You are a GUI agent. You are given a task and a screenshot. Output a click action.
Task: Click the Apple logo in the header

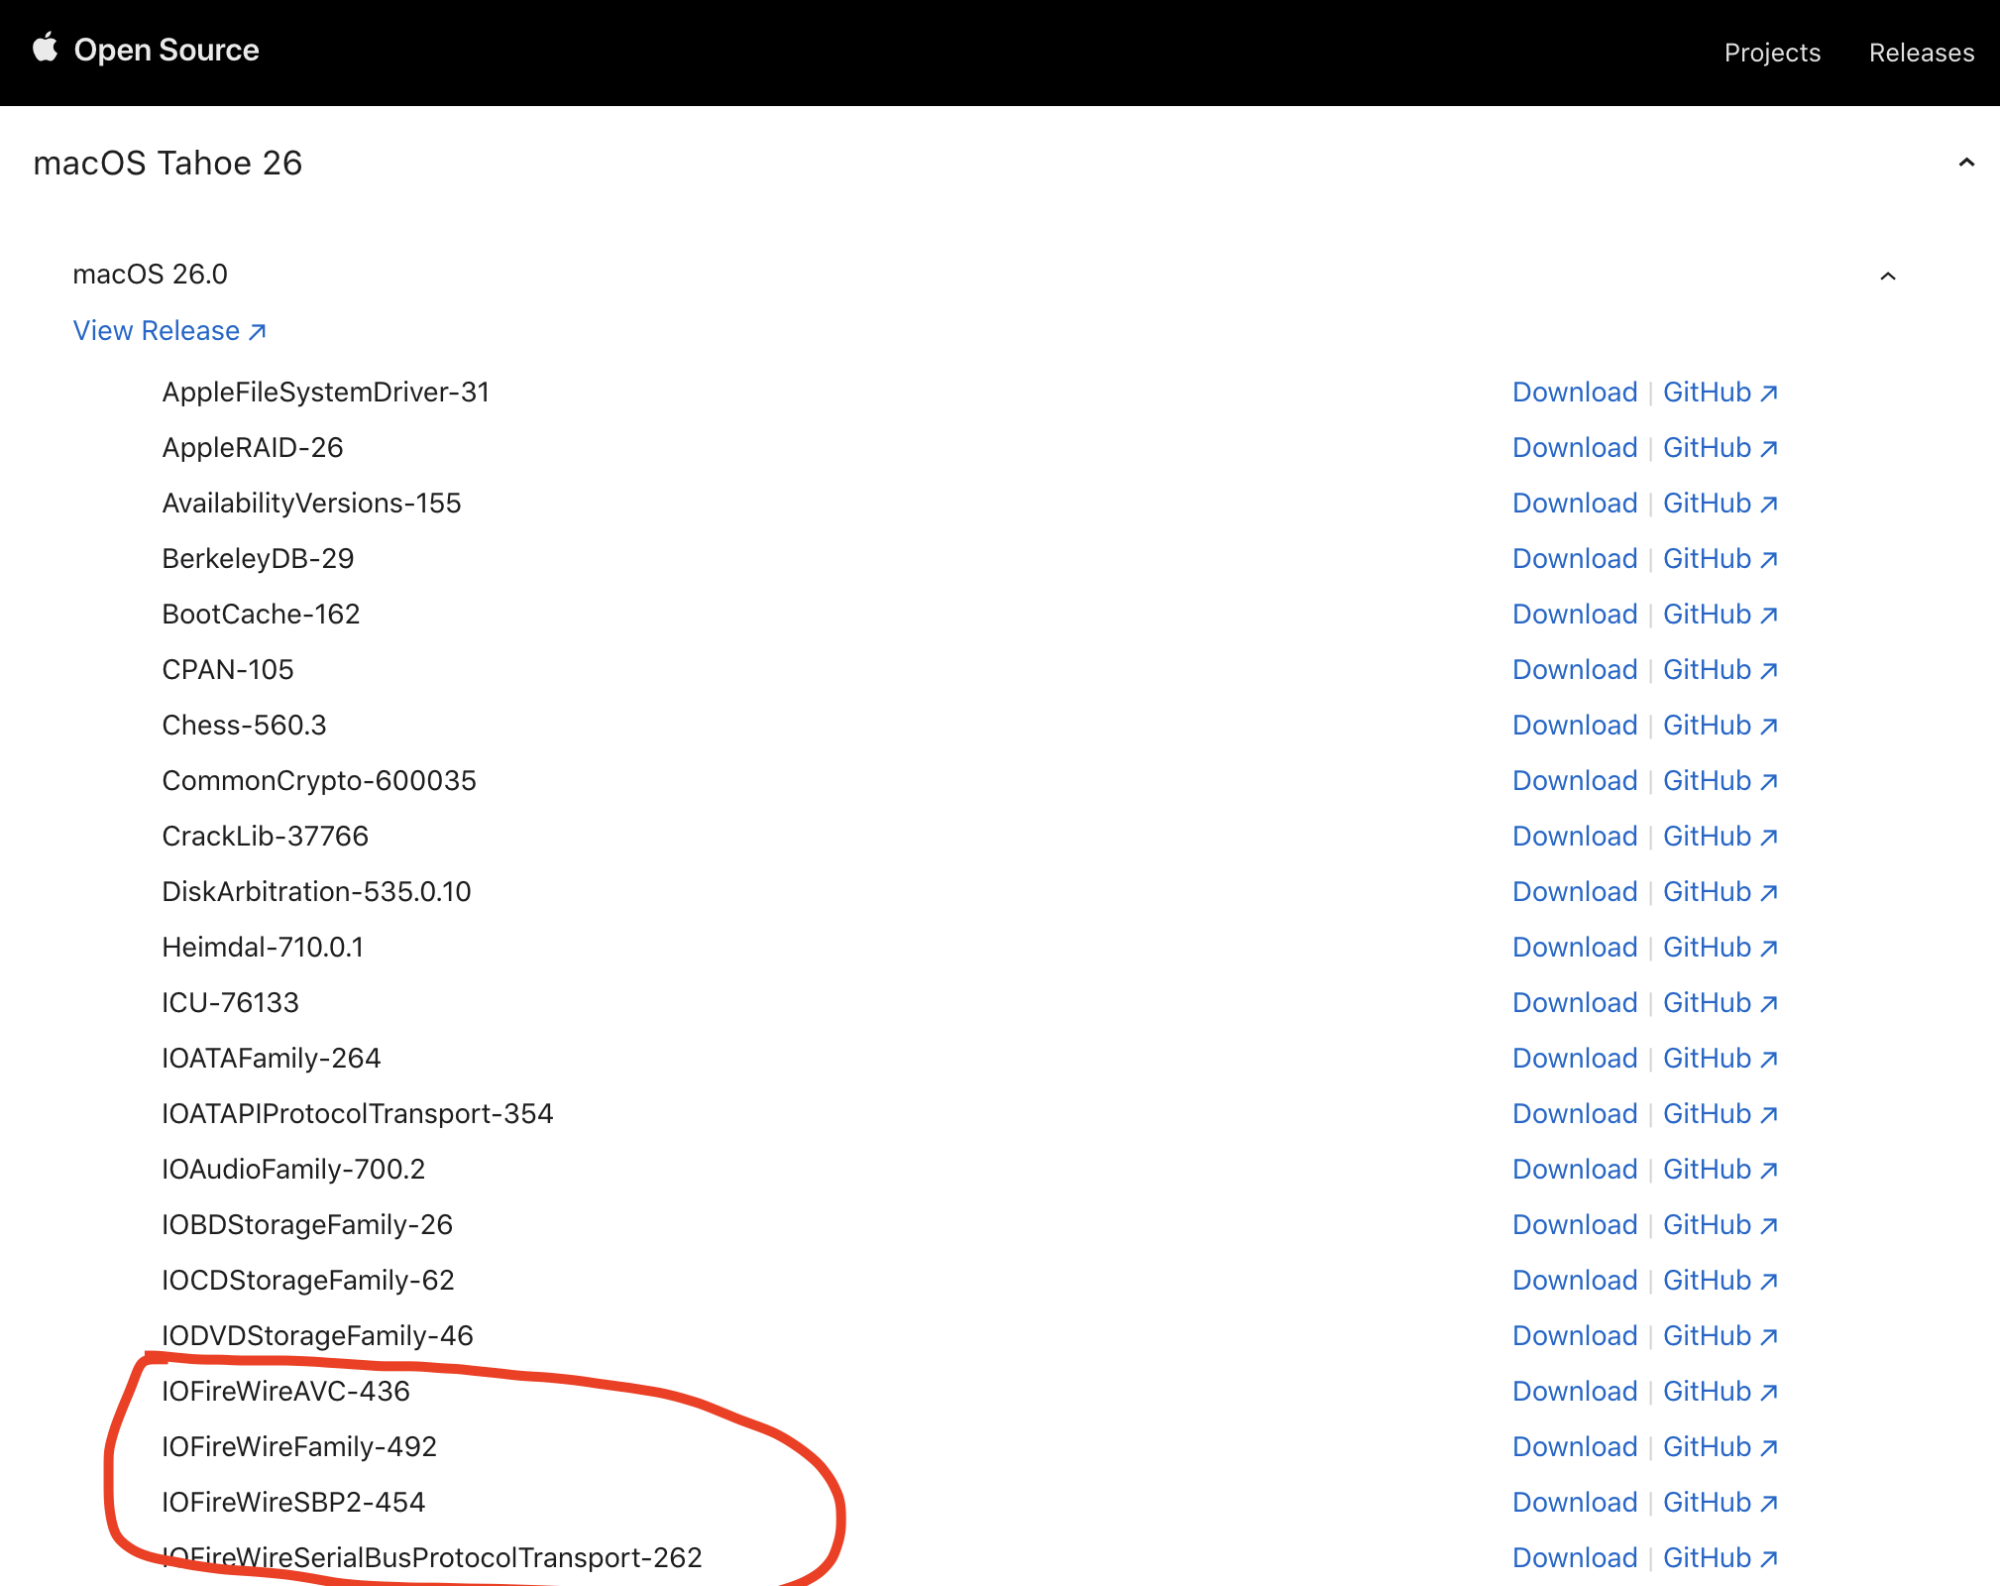44,49
